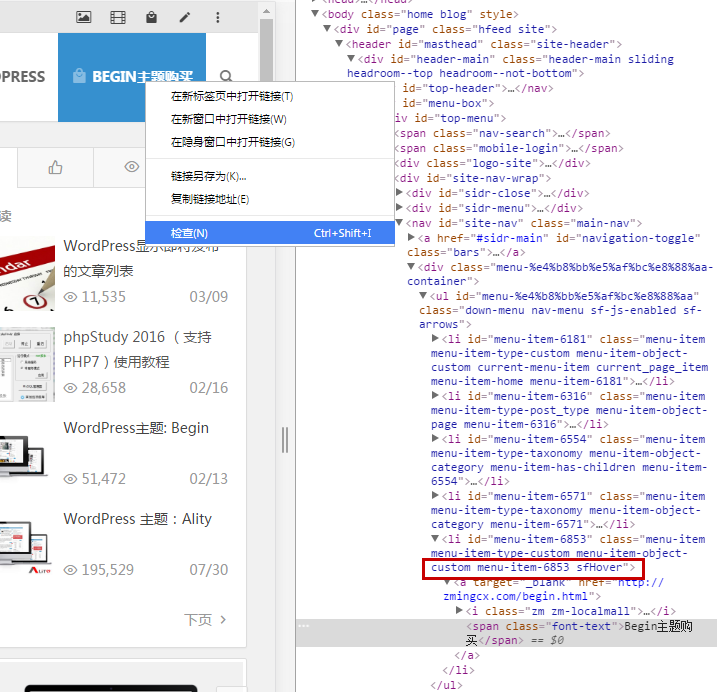Click bag icon beside BEGIN主题购买
This screenshot has width=717, height=692.
tap(79, 76)
